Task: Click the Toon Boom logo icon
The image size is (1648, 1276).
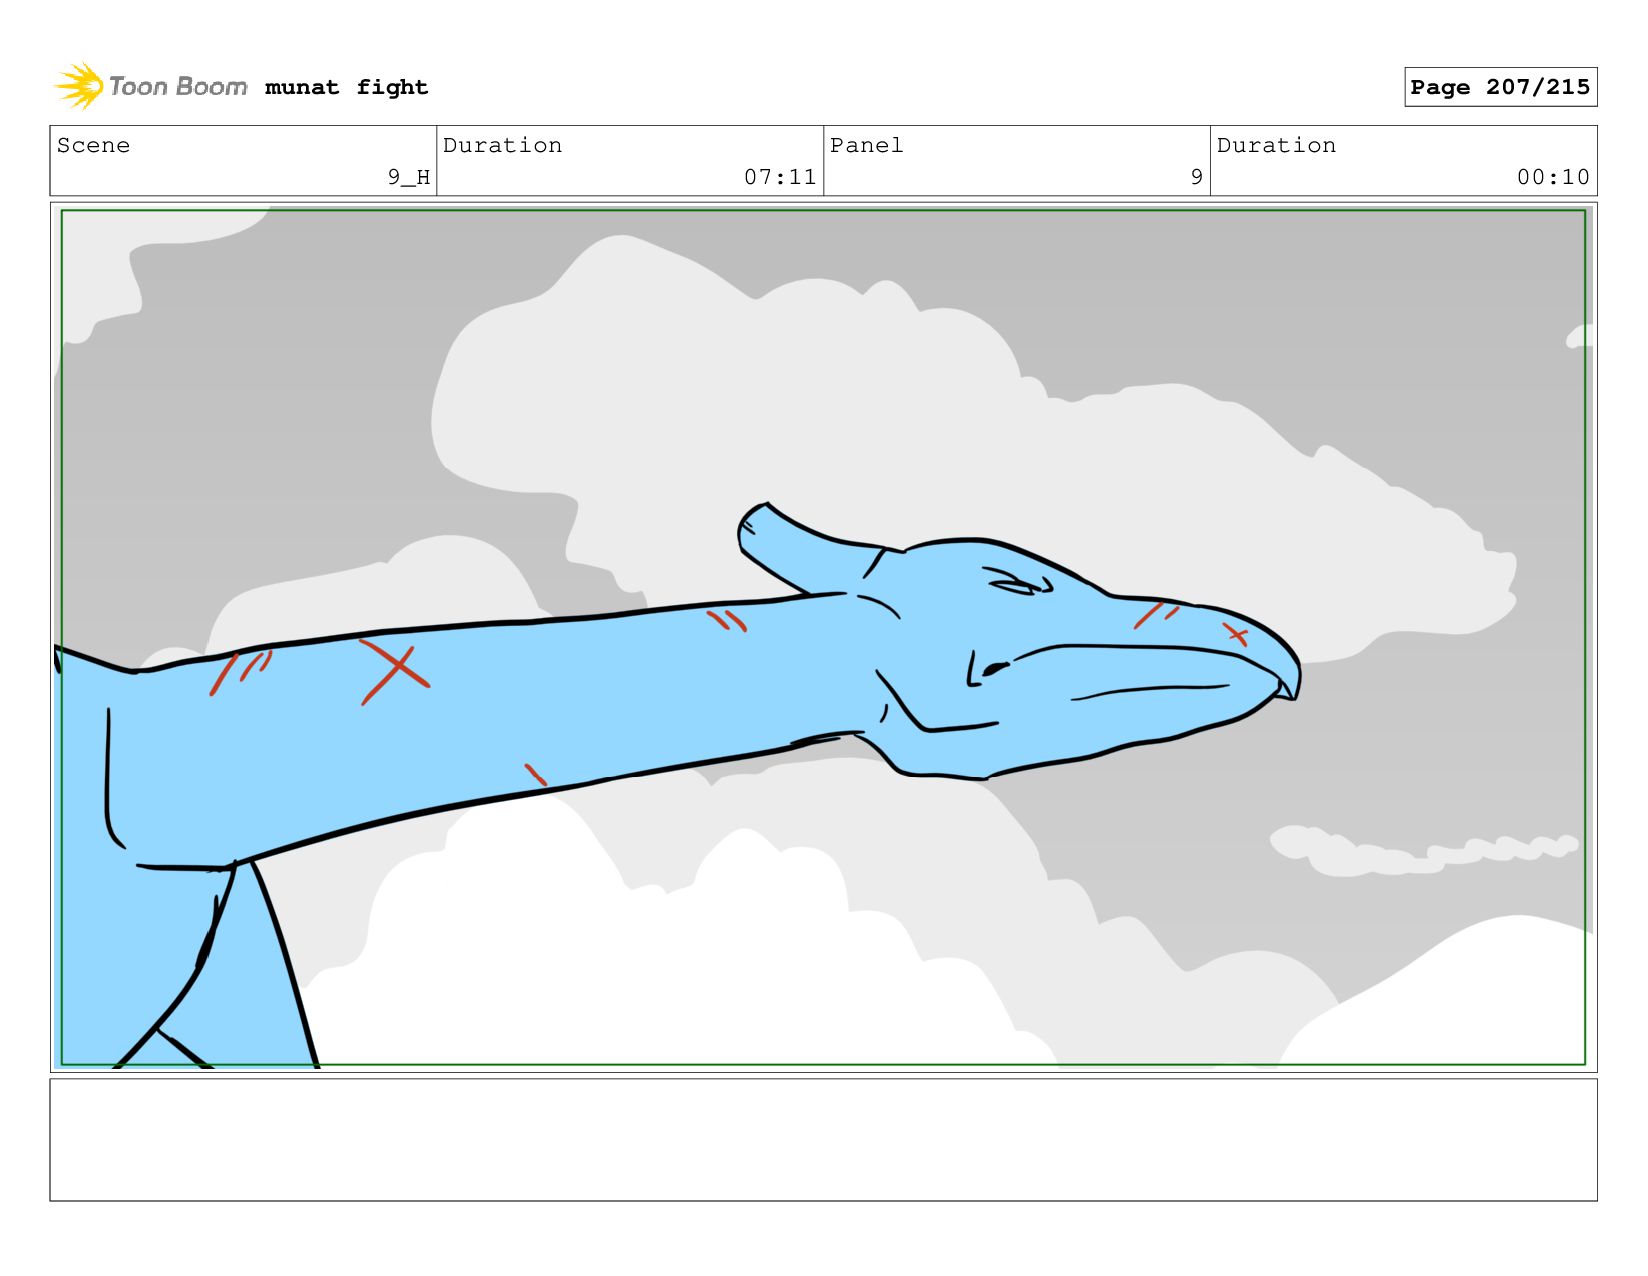Action: (79, 86)
